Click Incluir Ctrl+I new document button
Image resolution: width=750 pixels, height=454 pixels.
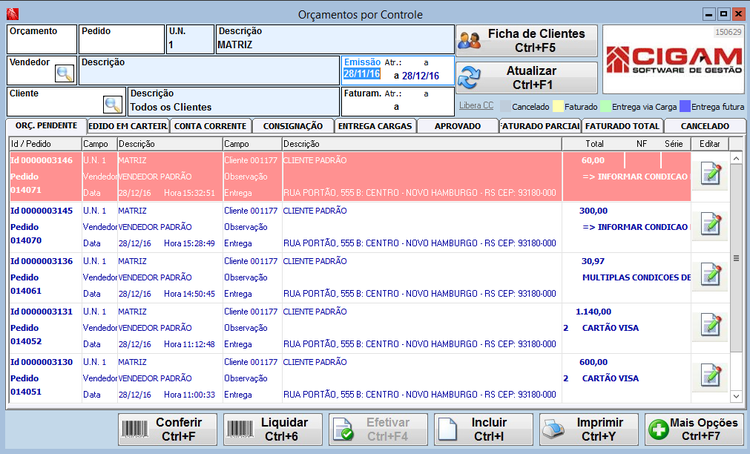[x=484, y=430]
